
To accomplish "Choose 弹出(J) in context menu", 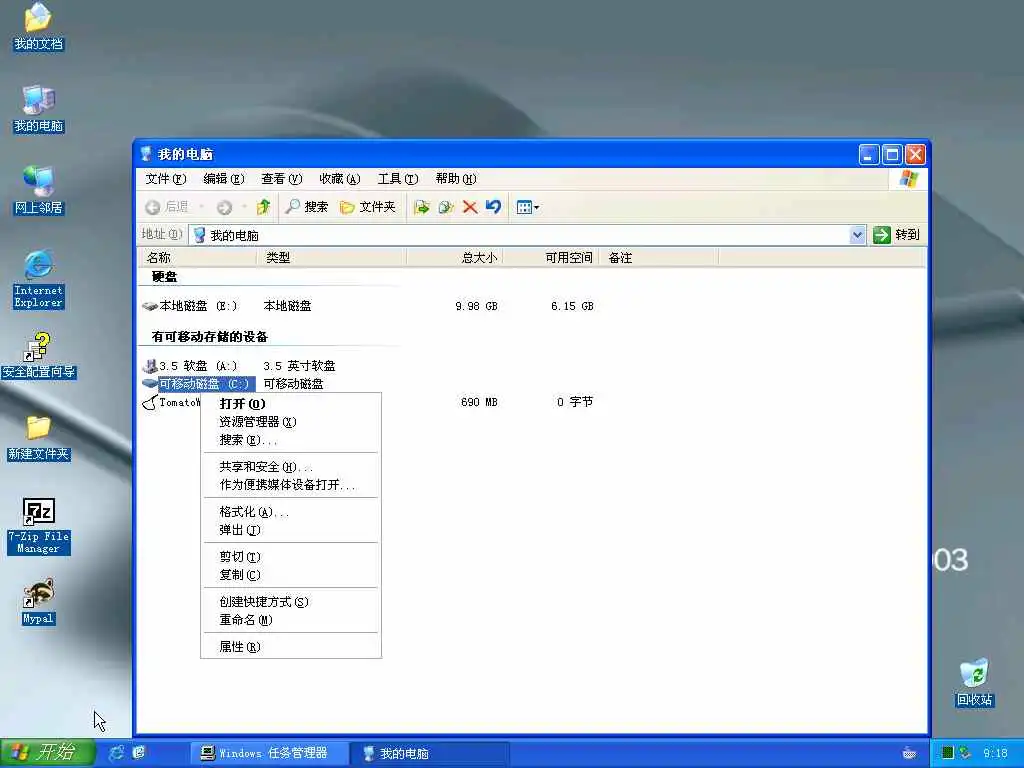I will [291, 530].
